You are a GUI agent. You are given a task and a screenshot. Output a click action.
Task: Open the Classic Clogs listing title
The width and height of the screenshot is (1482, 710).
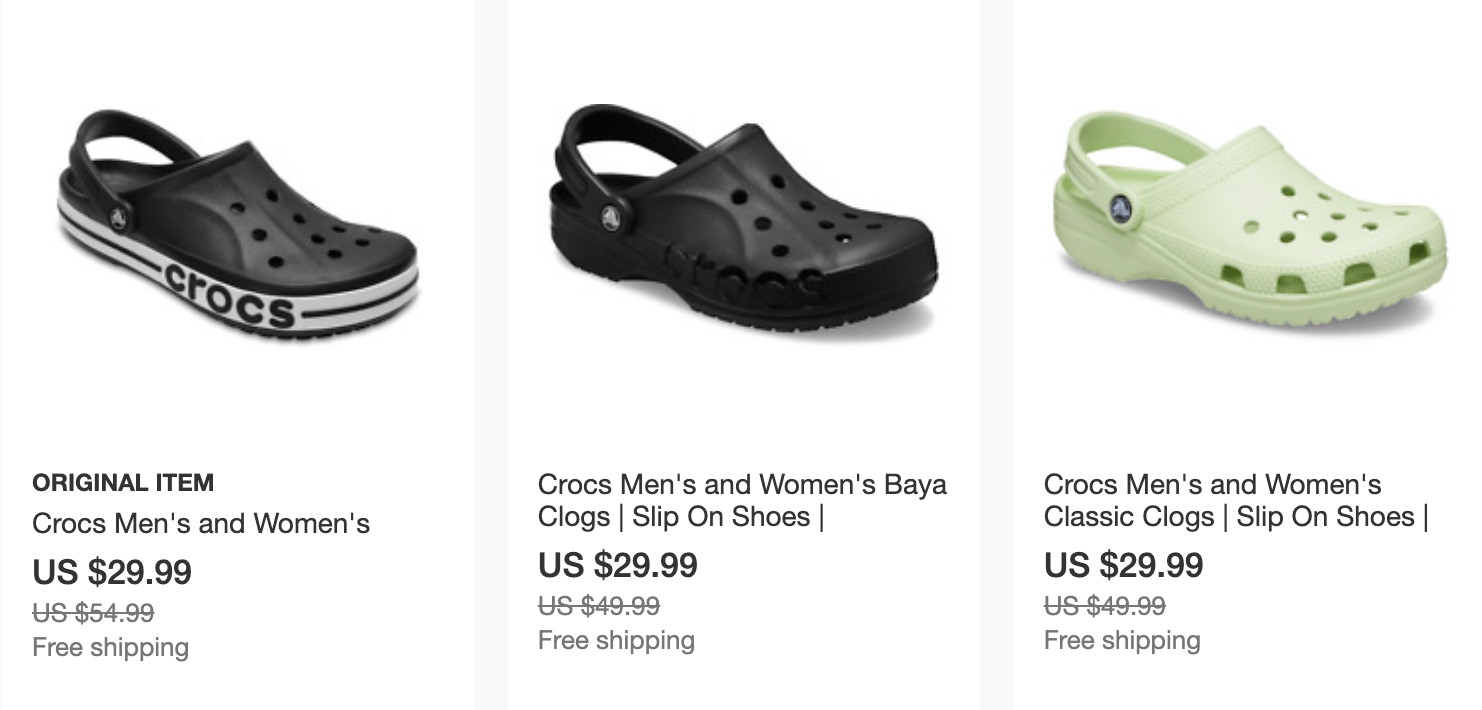point(1235,500)
